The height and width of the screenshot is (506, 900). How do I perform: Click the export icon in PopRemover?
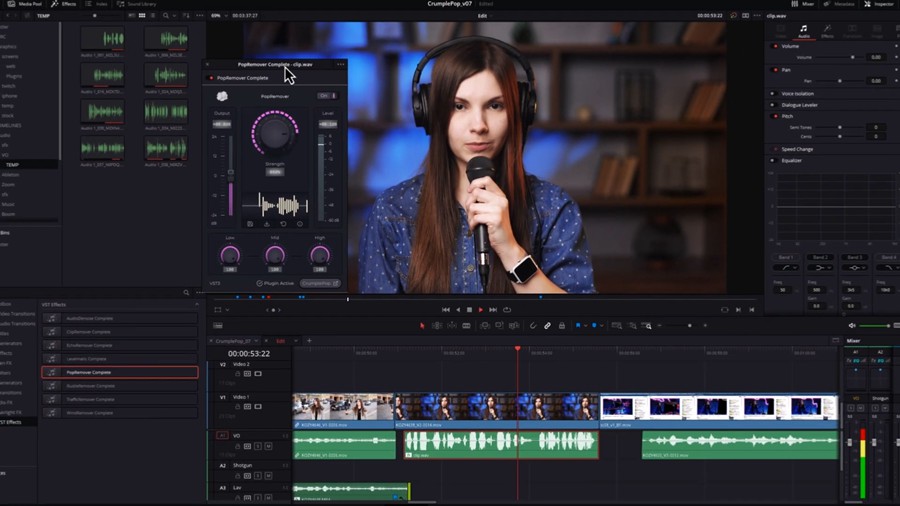tap(267, 224)
